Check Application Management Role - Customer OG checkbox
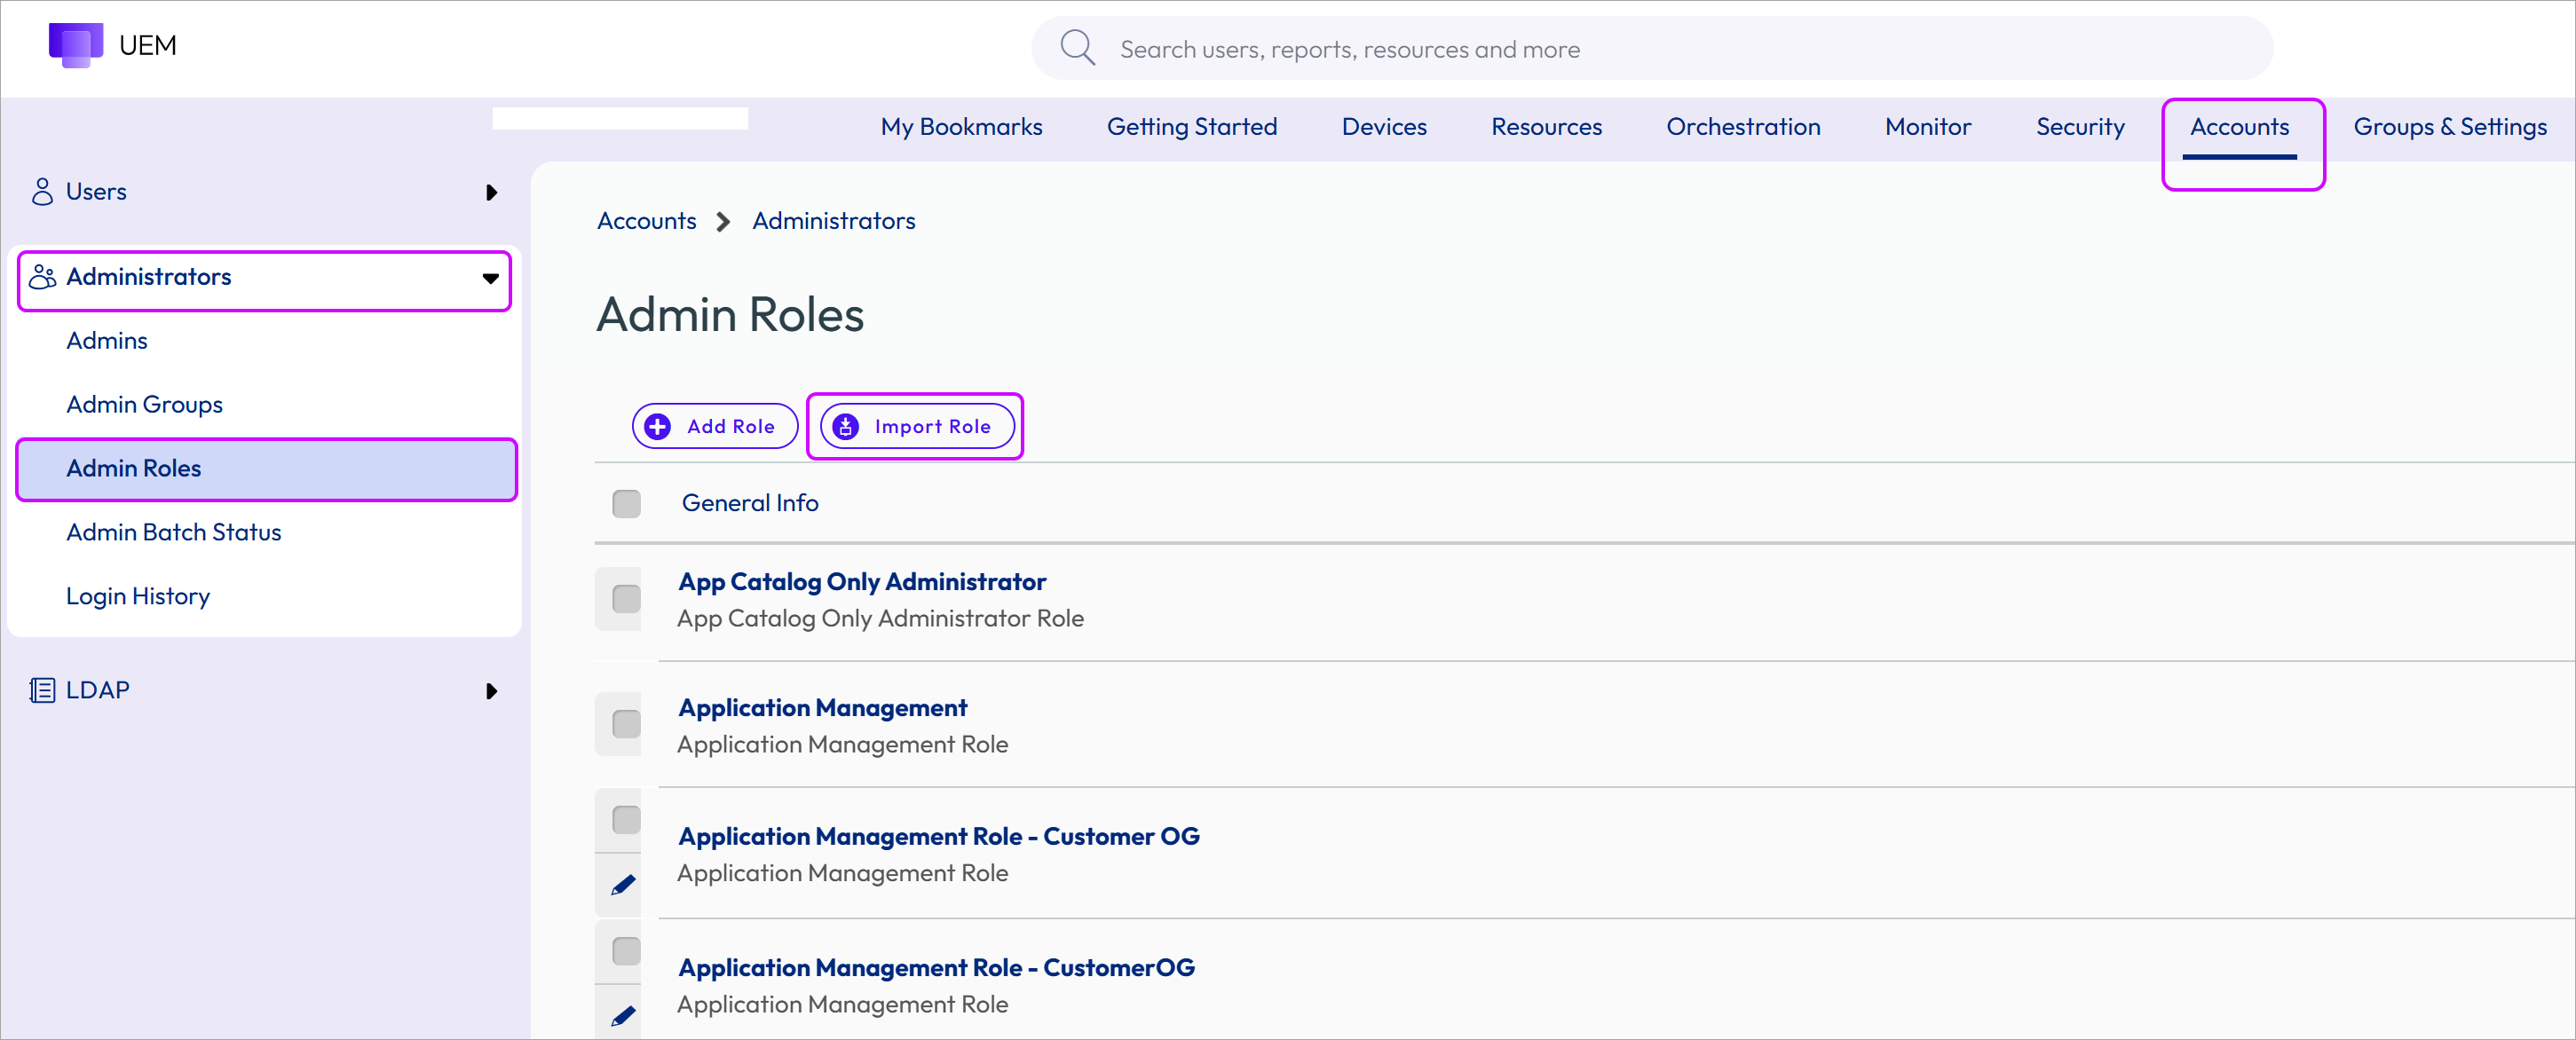The image size is (2576, 1040). (x=626, y=819)
